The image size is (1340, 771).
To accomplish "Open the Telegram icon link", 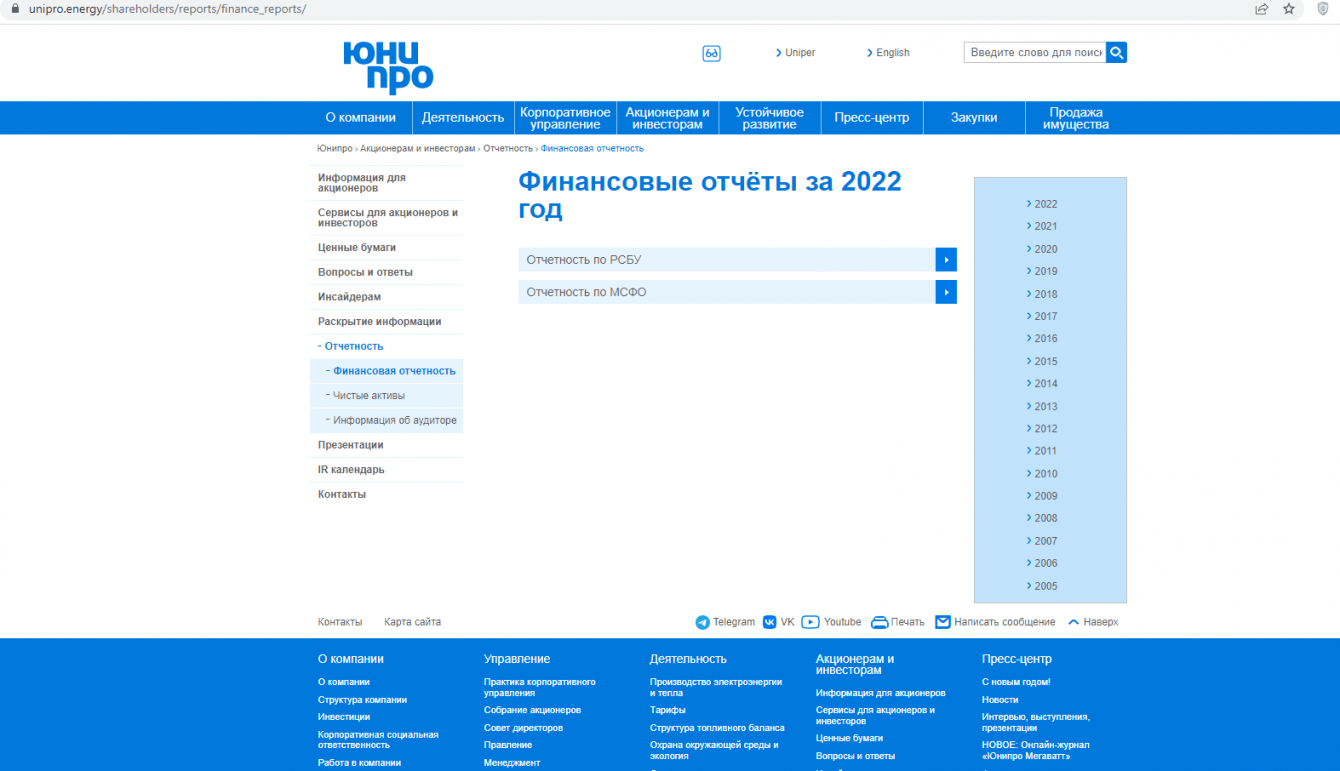I will 702,622.
